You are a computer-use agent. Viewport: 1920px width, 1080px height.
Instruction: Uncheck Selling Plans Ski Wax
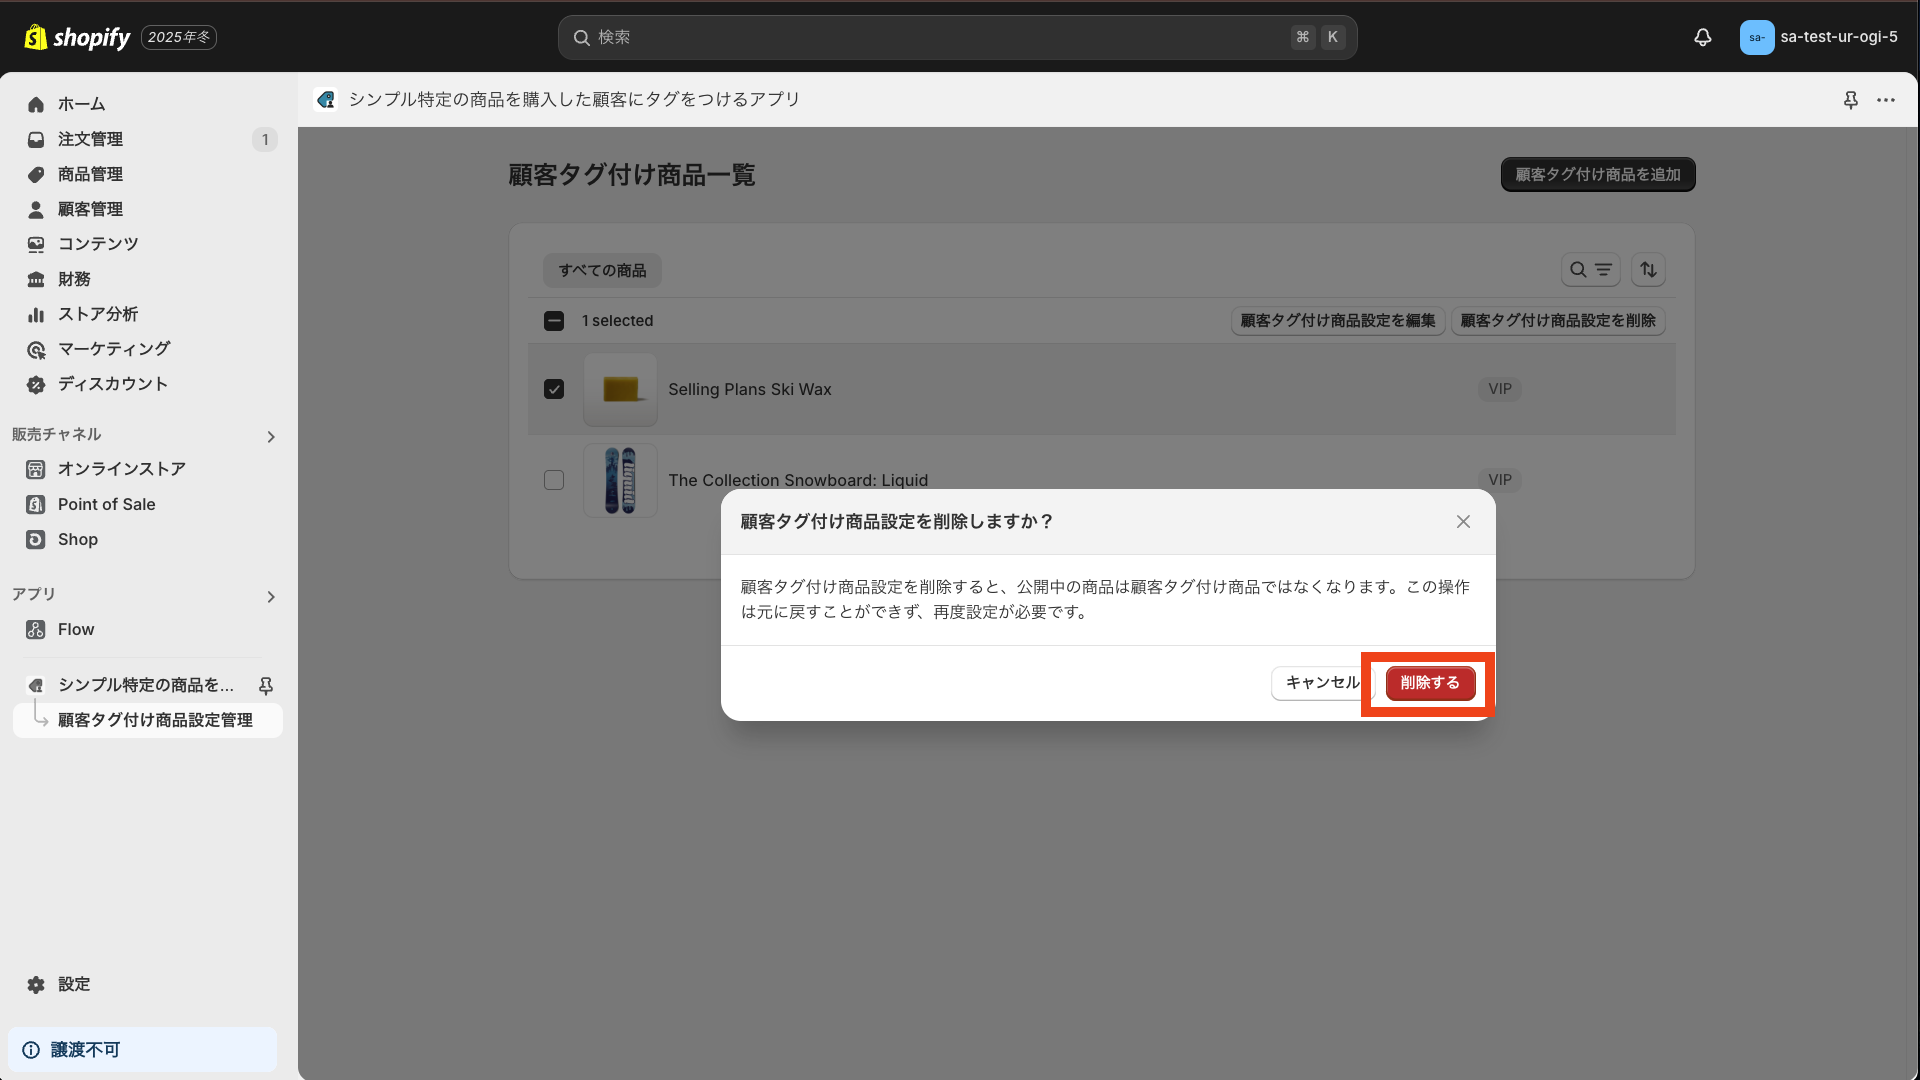point(553,389)
